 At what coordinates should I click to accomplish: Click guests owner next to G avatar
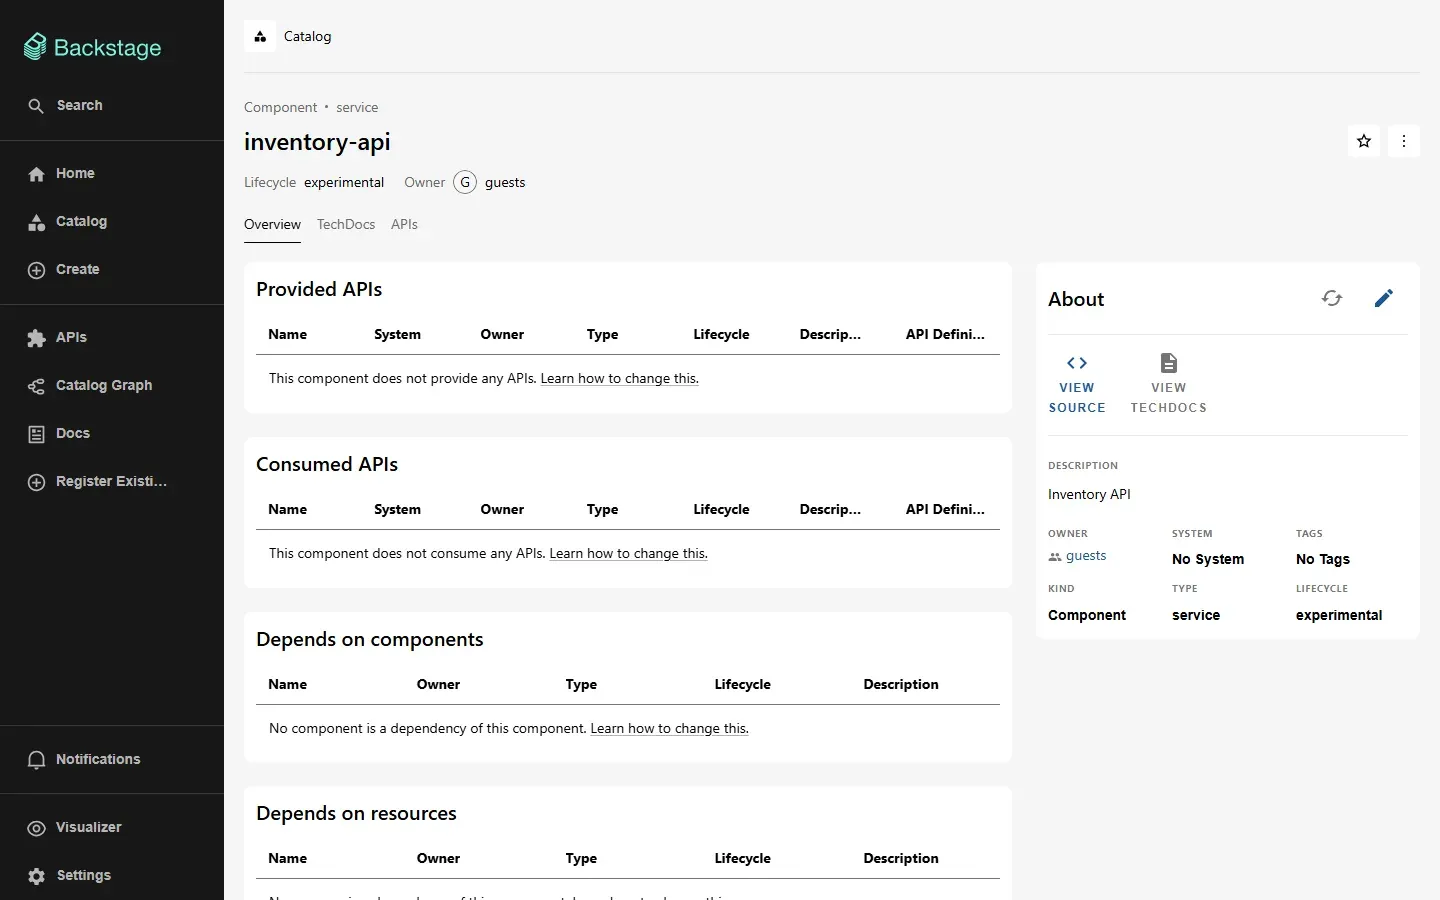(x=505, y=182)
